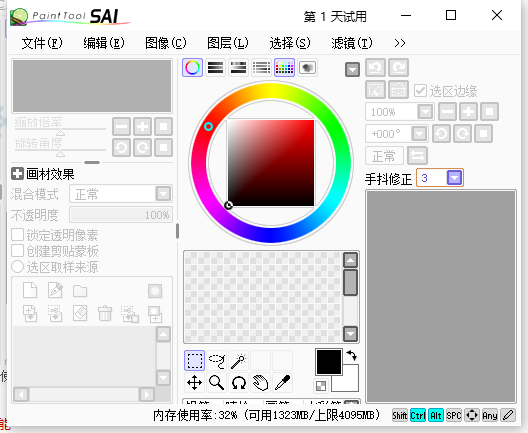Toggle the 选区边缘 checkbox
The height and width of the screenshot is (433, 528).
tap(420, 91)
